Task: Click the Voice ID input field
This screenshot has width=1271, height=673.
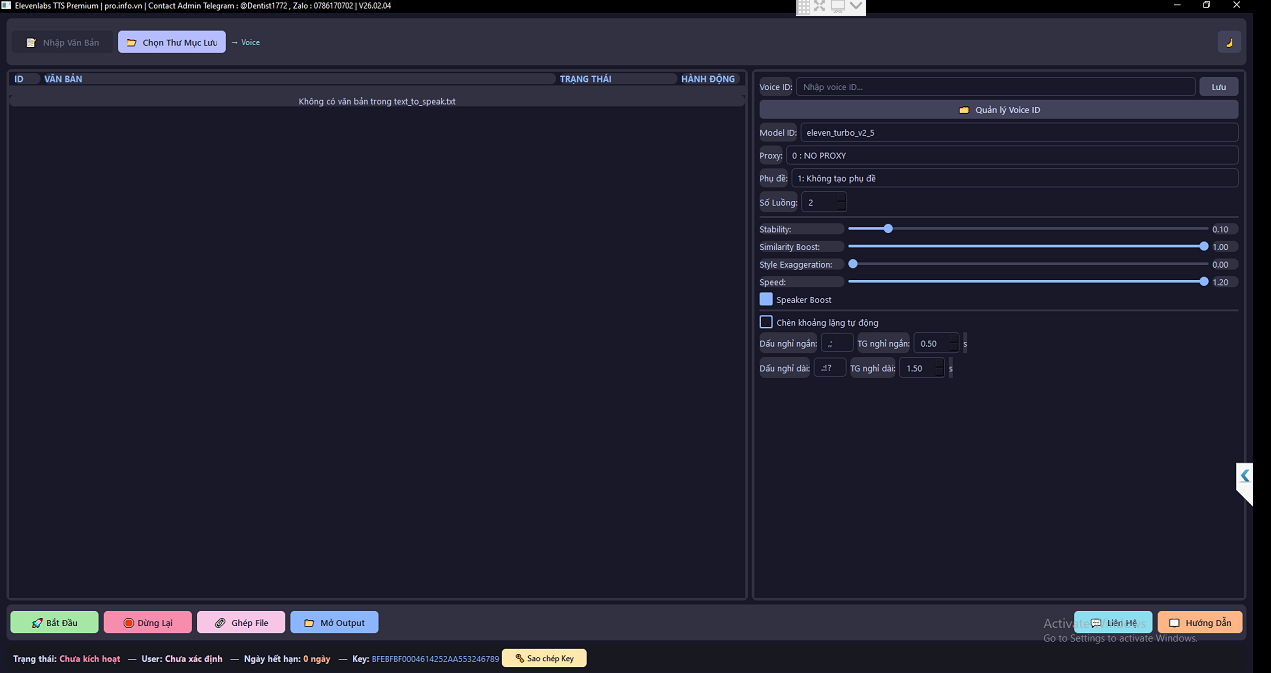Action: 994,87
